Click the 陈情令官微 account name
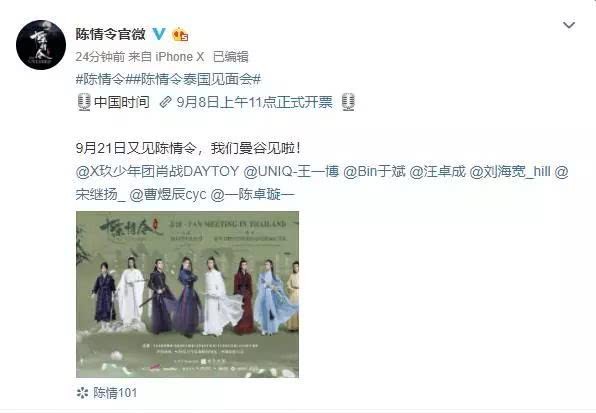This screenshot has height=413, width=596. [111, 34]
